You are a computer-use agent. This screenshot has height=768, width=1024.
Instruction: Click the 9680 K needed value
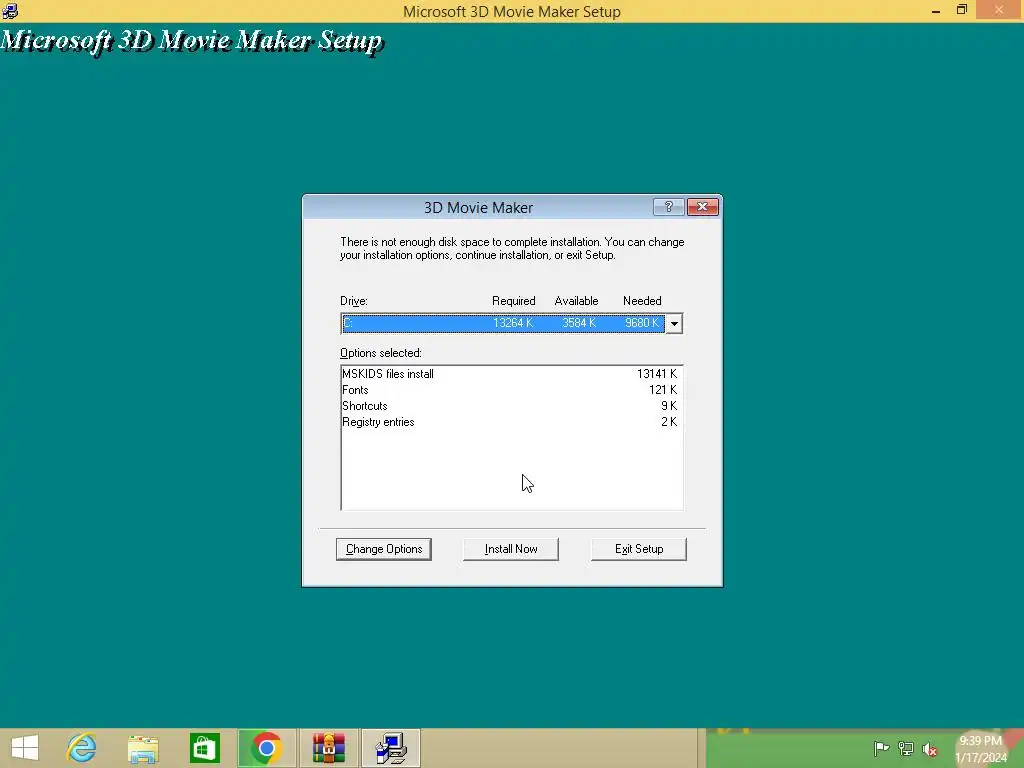point(642,323)
